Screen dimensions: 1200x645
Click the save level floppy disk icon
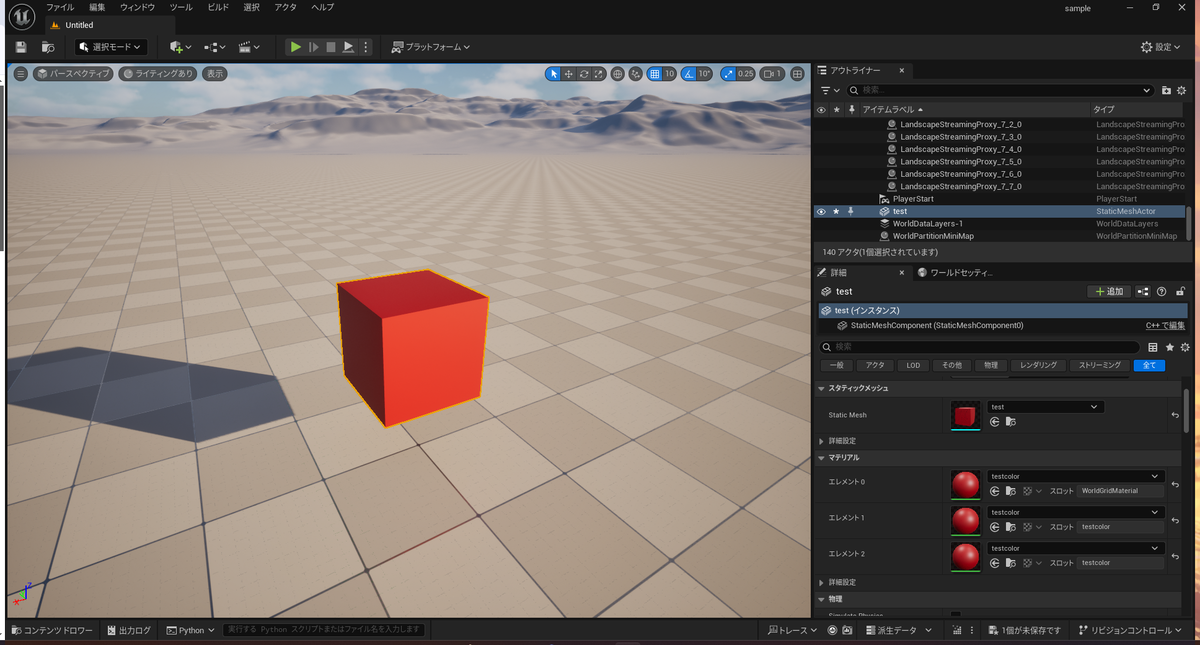pos(21,47)
